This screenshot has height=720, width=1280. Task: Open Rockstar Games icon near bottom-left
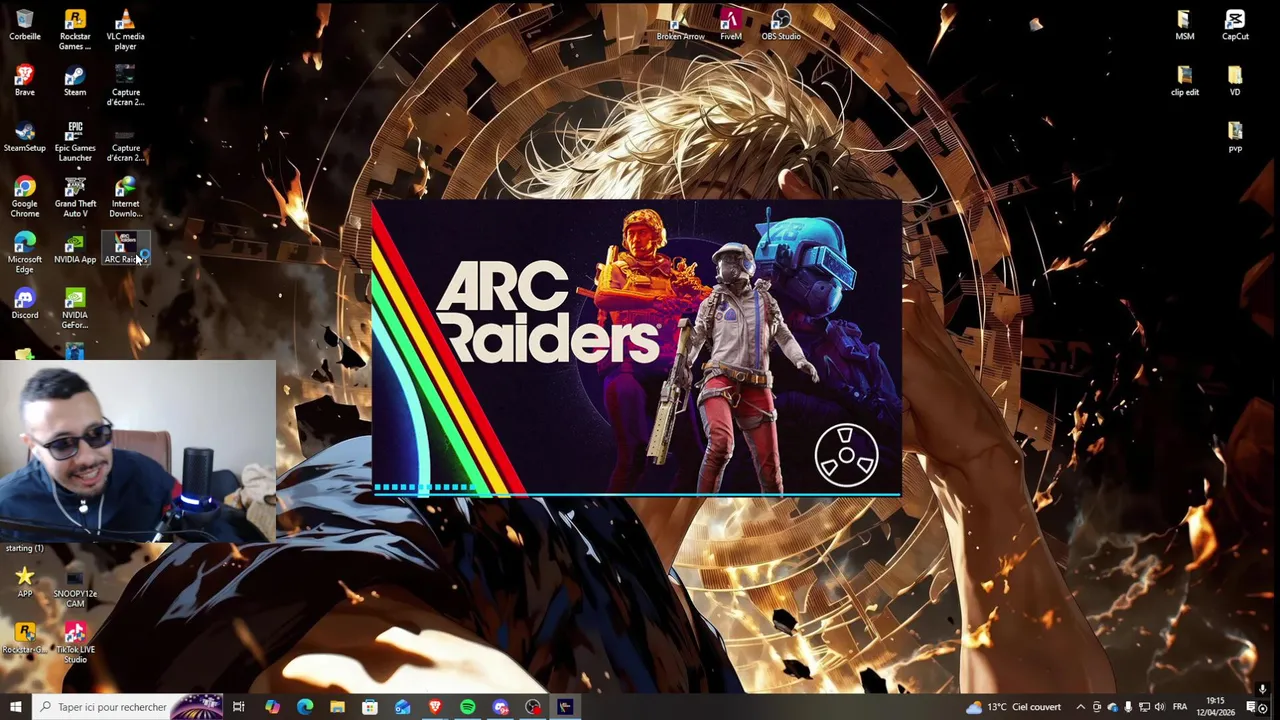[x=25, y=638]
